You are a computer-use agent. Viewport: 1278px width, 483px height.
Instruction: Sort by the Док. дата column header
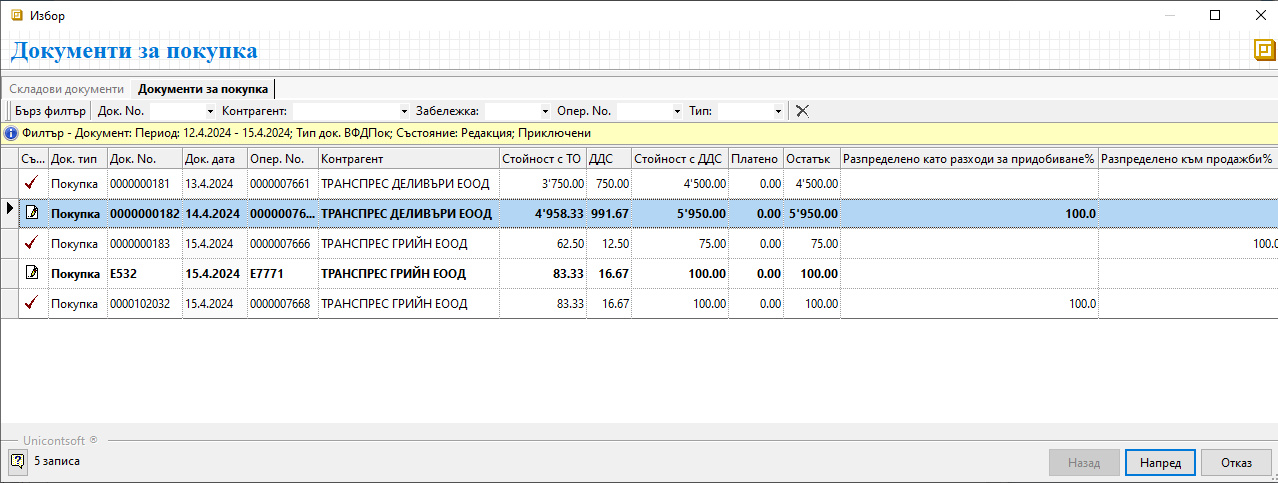point(214,159)
